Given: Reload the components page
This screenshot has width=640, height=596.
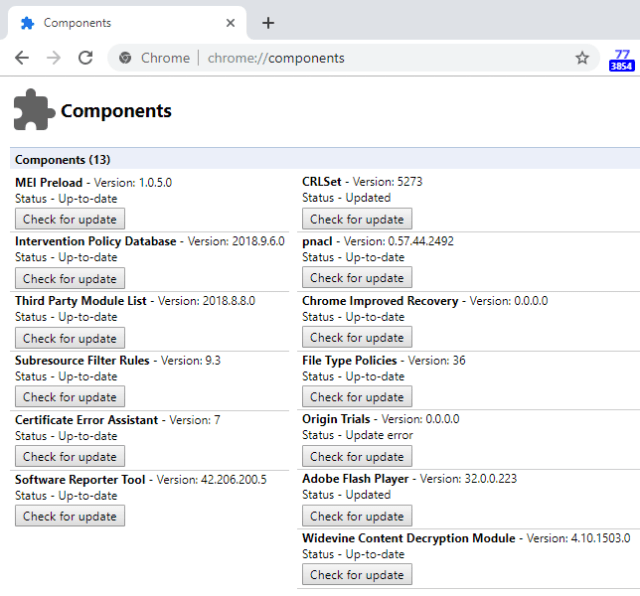Looking at the screenshot, I should click(86, 58).
